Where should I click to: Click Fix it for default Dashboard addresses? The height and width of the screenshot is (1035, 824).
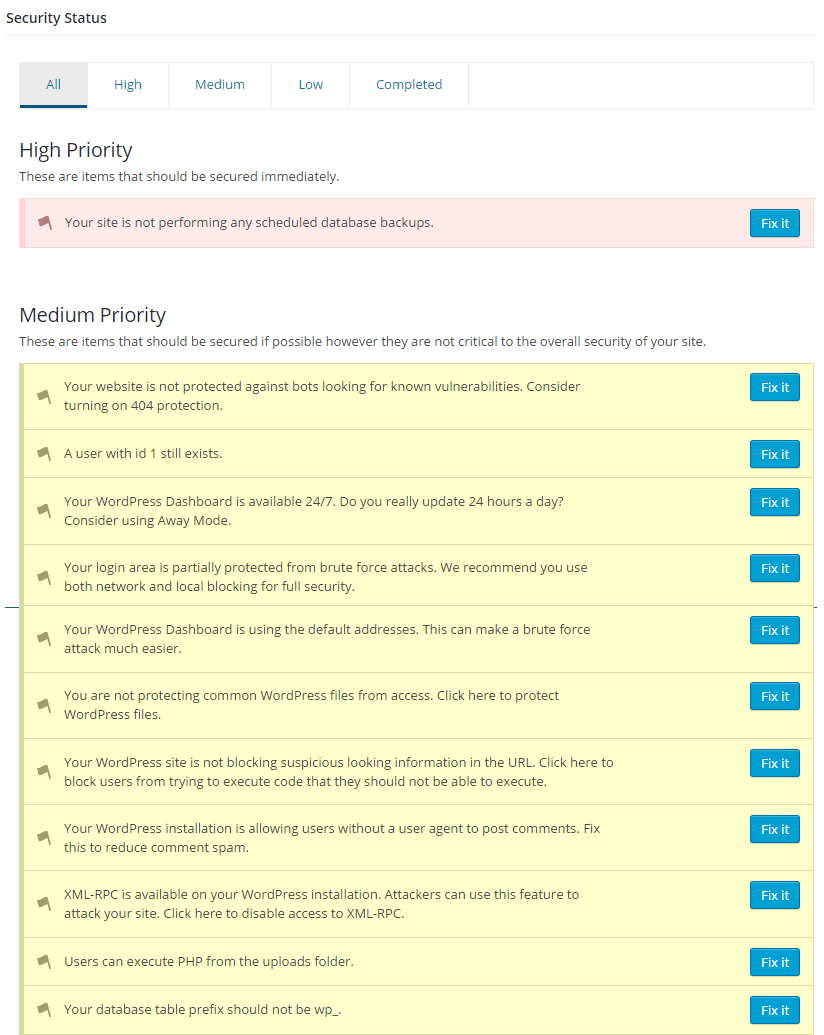775,631
